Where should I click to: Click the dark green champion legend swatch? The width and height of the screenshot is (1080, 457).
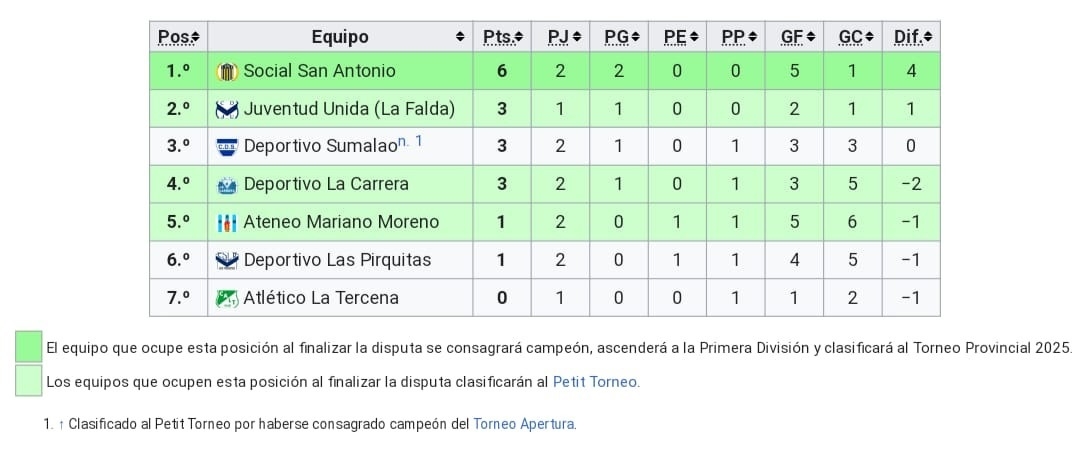point(29,347)
